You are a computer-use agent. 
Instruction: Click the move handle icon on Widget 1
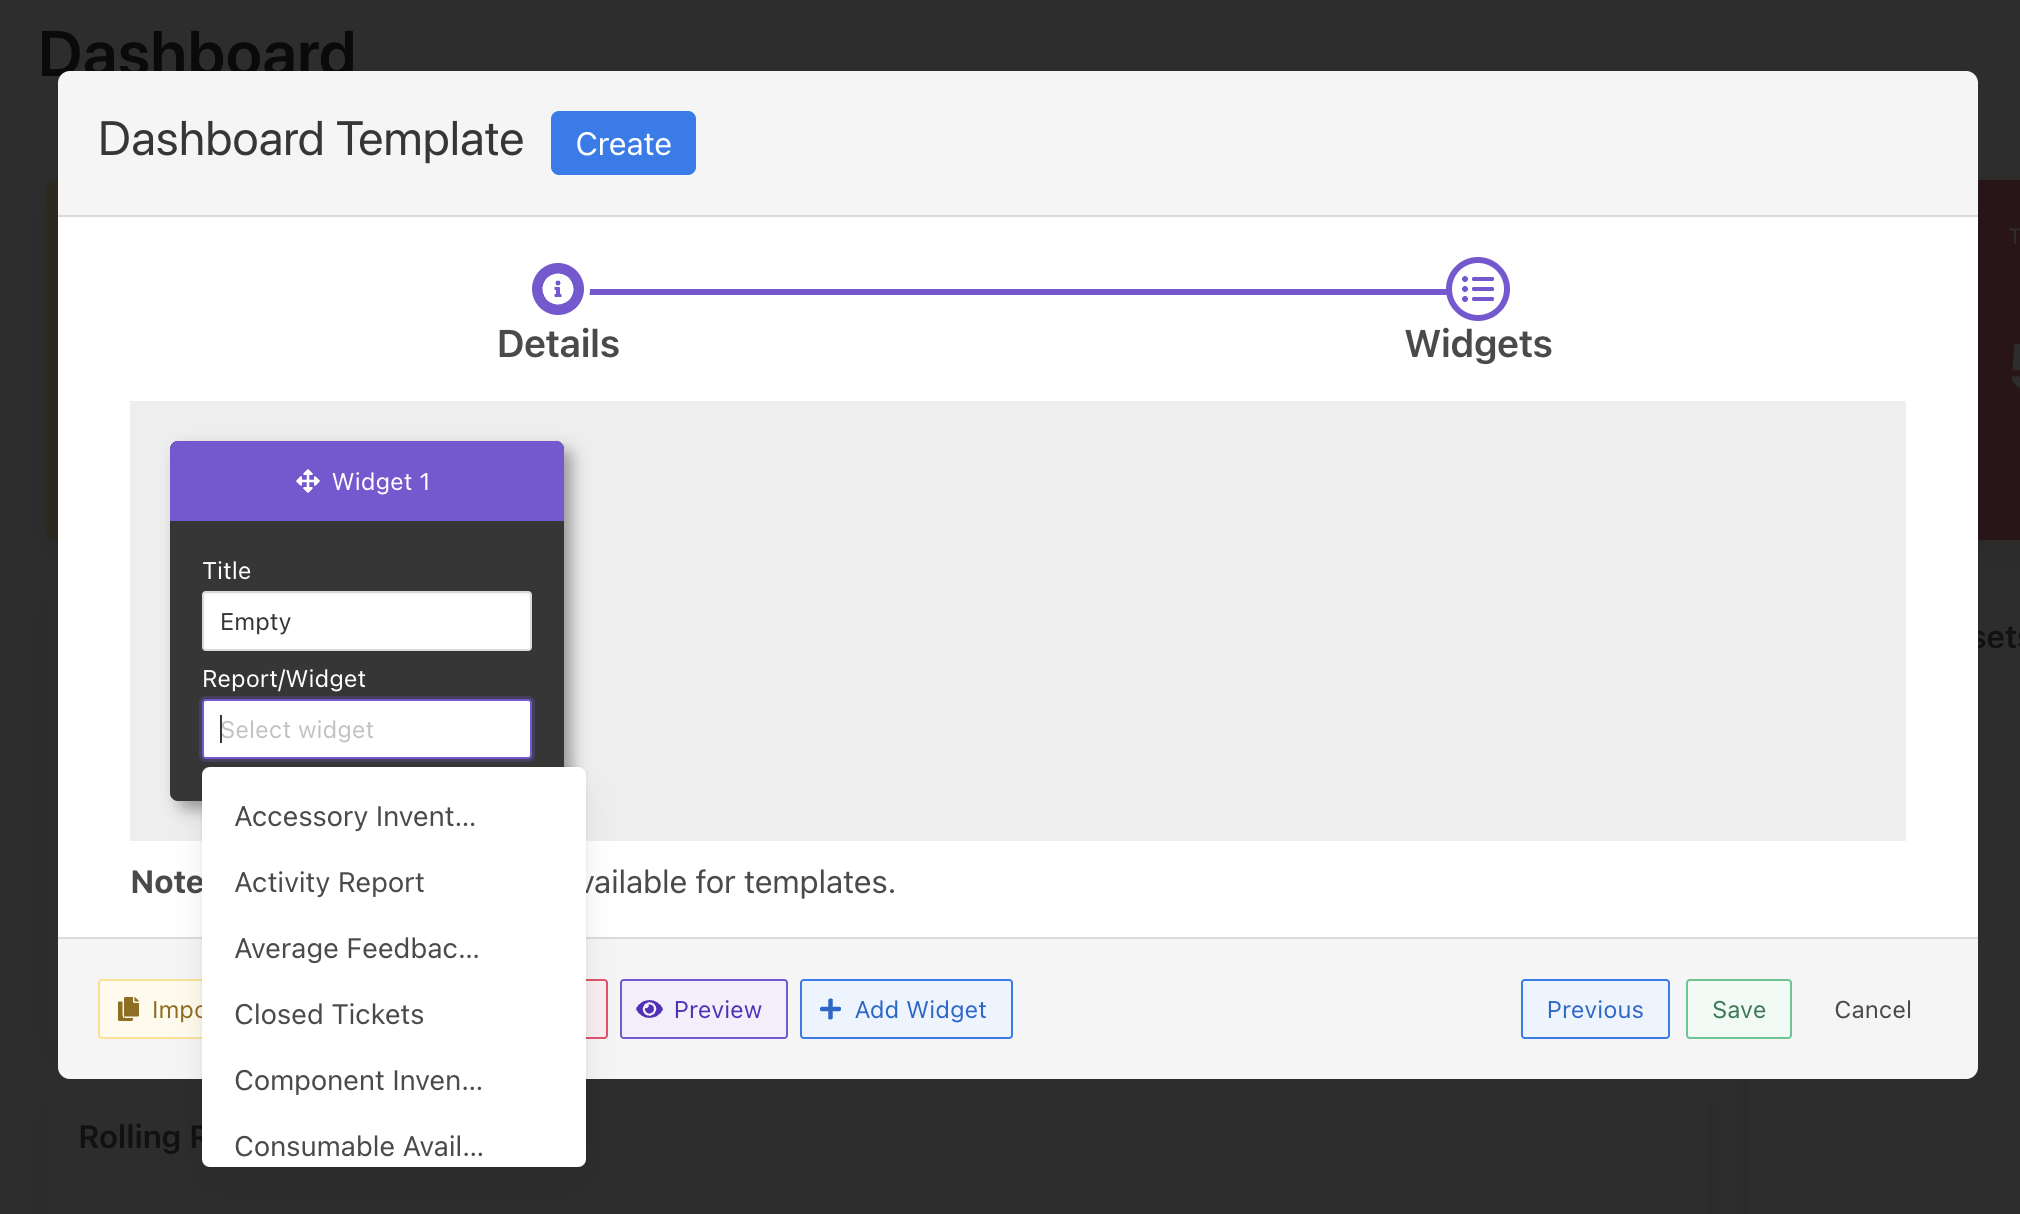pos(307,482)
